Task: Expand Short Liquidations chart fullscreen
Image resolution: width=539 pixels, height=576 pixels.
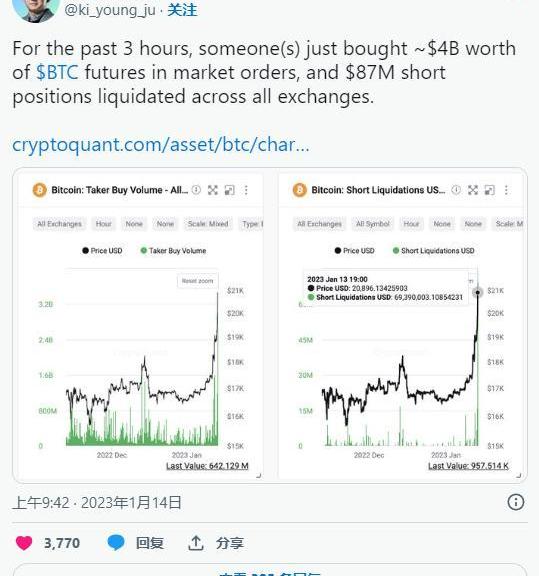Action: pos(473,190)
